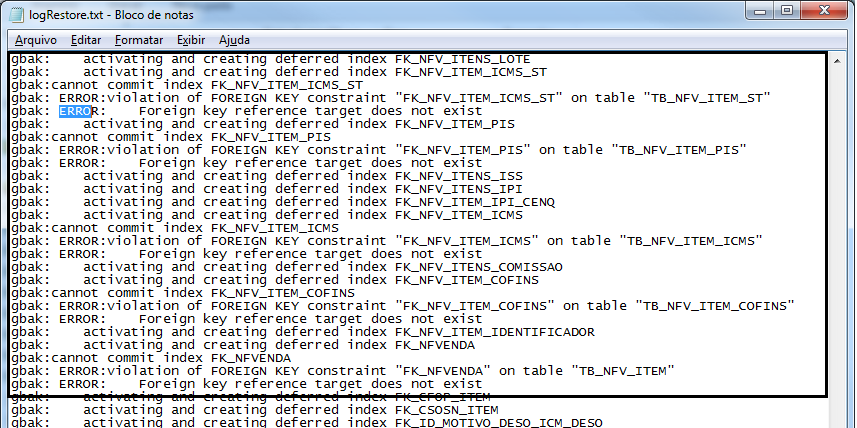The height and width of the screenshot is (428, 857).
Task: Open the Editar menu
Action: tap(87, 40)
